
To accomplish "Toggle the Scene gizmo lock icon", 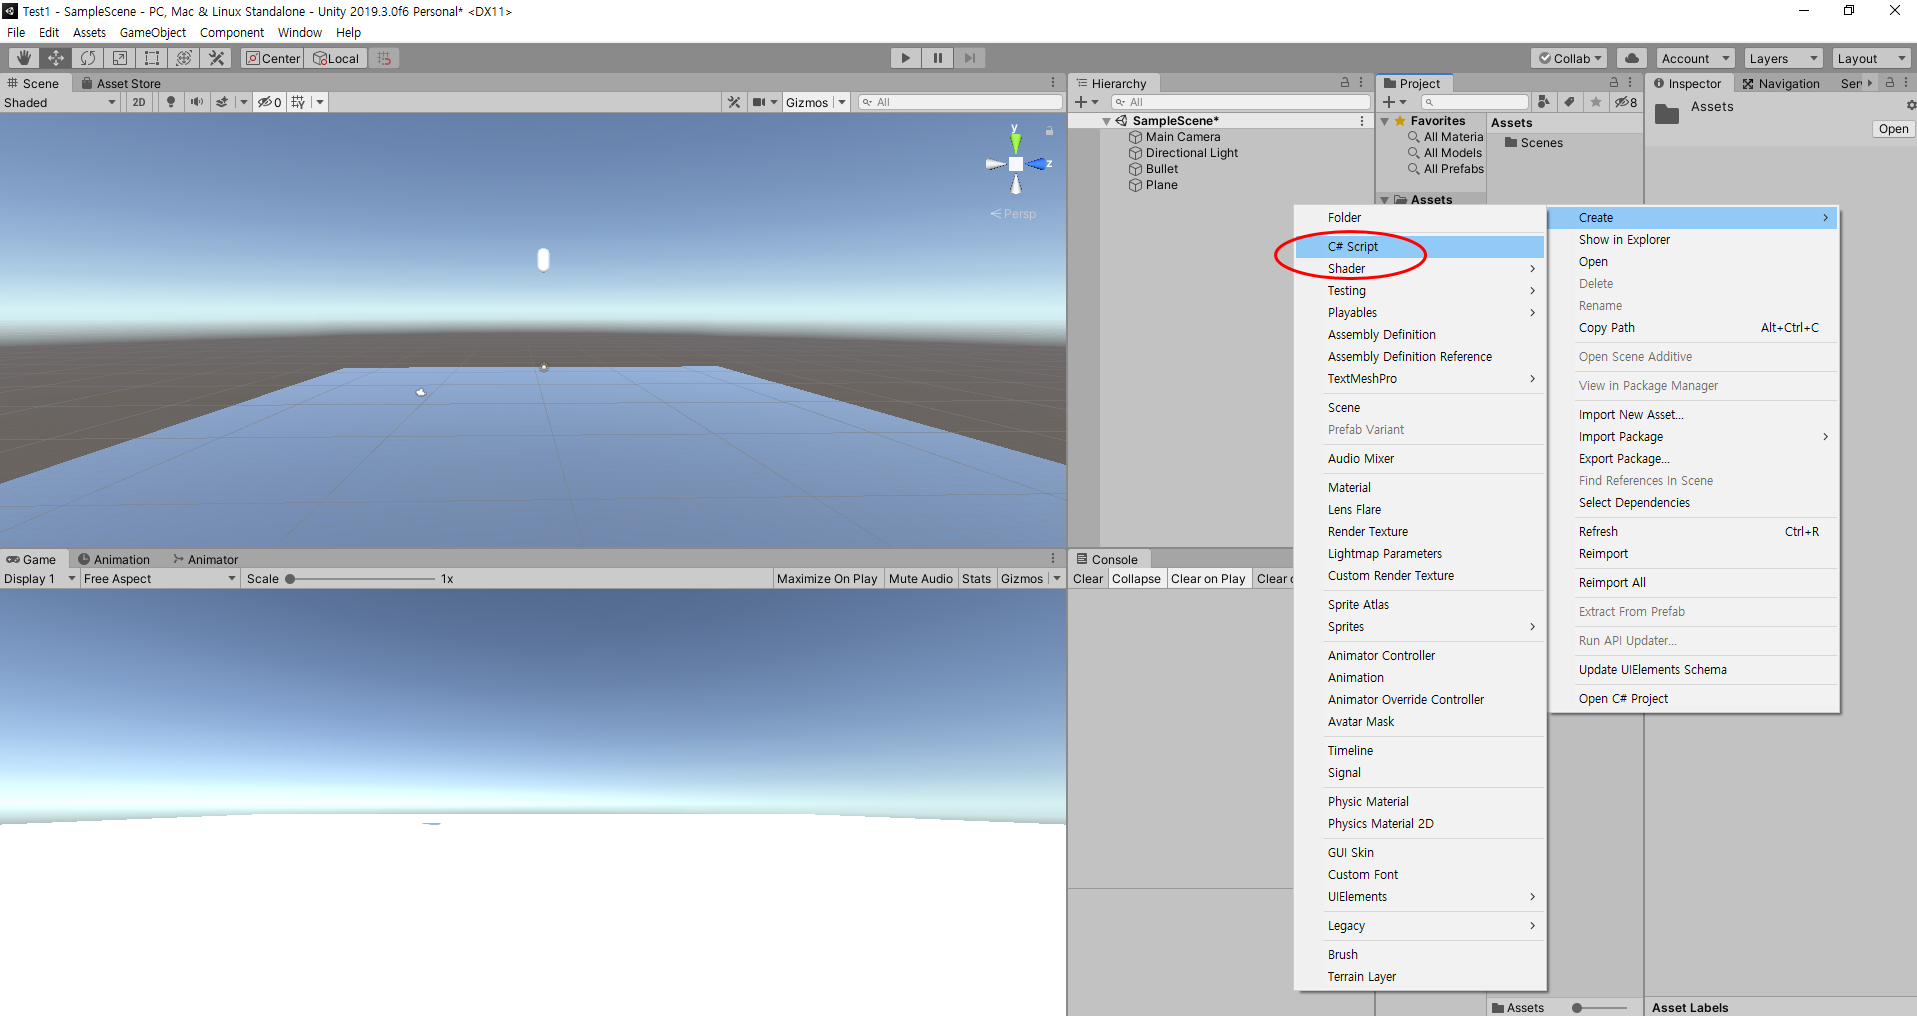I will (1049, 131).
